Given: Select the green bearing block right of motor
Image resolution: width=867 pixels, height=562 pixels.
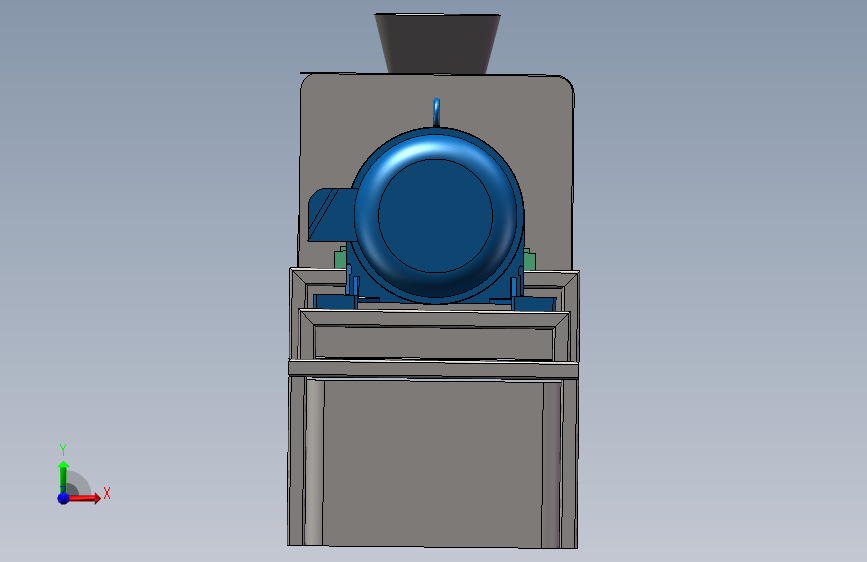Looking at the screenshot, I should [x=529, y=259].
